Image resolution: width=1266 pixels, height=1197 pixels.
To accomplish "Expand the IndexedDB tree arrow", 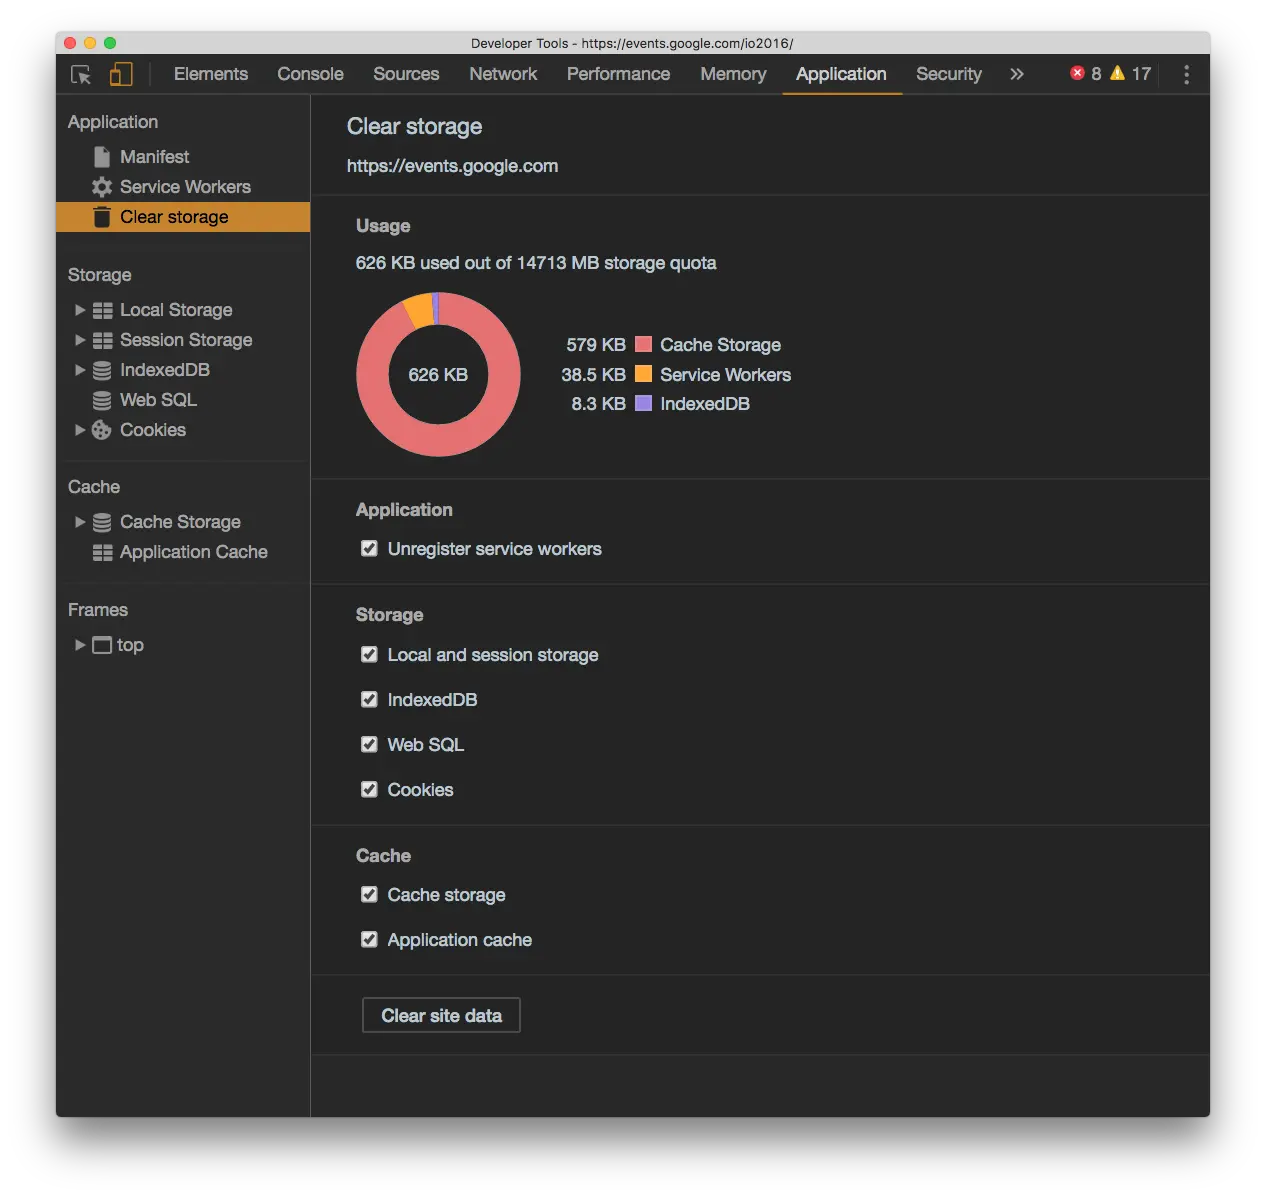I will coord(80,370).
